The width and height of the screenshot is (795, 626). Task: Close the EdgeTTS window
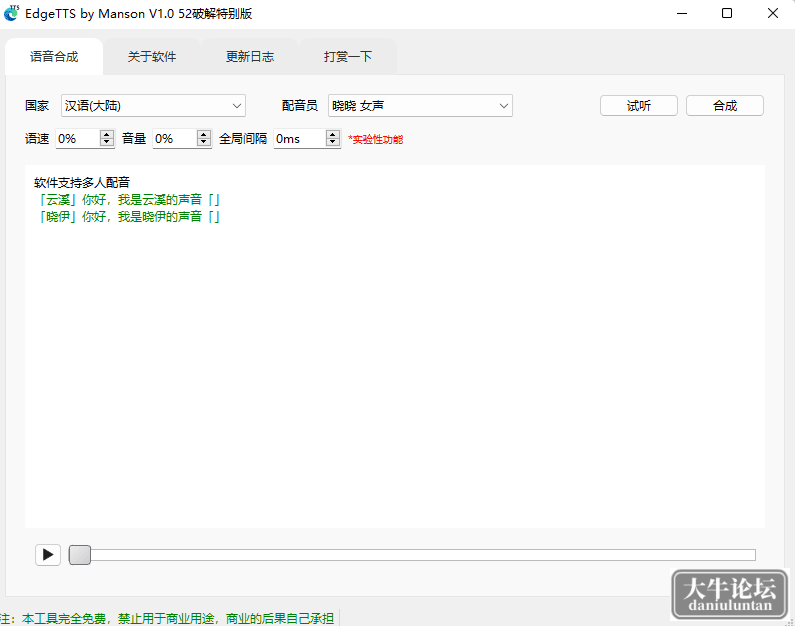tap(773, 13)
